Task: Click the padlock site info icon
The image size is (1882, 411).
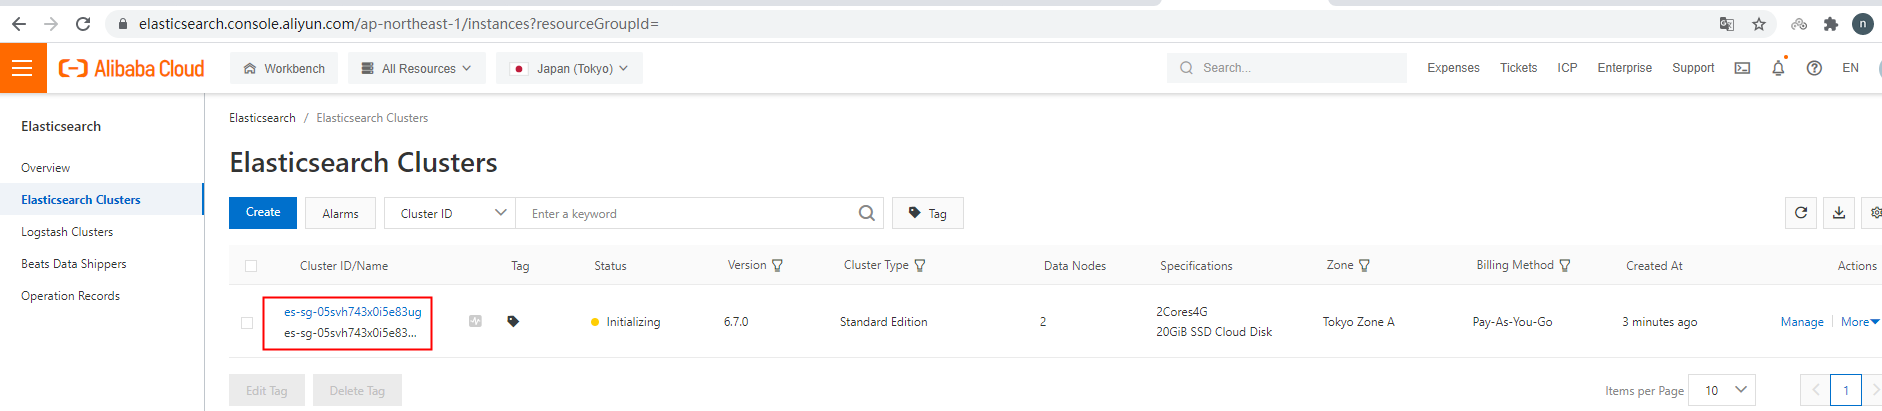Action: (x=123, y=24)
